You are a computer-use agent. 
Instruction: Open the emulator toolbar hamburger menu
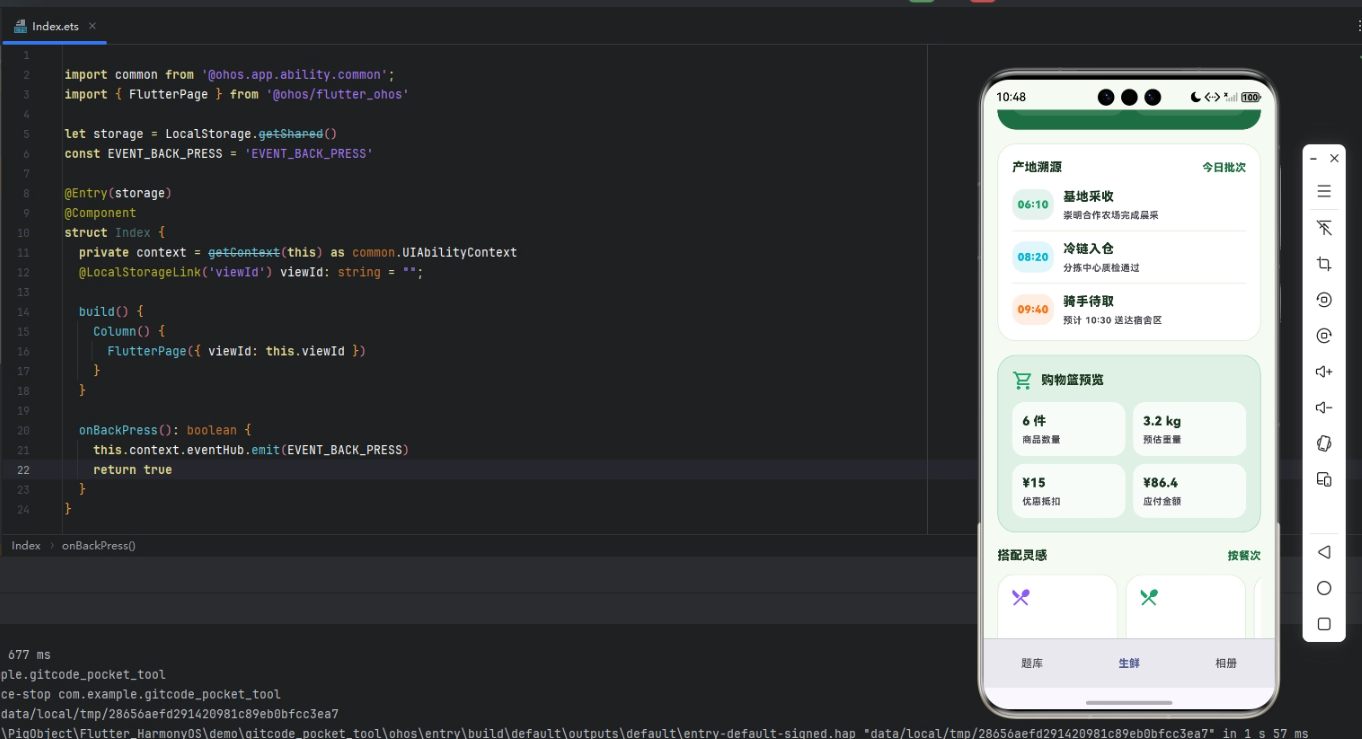[1324, 191]
